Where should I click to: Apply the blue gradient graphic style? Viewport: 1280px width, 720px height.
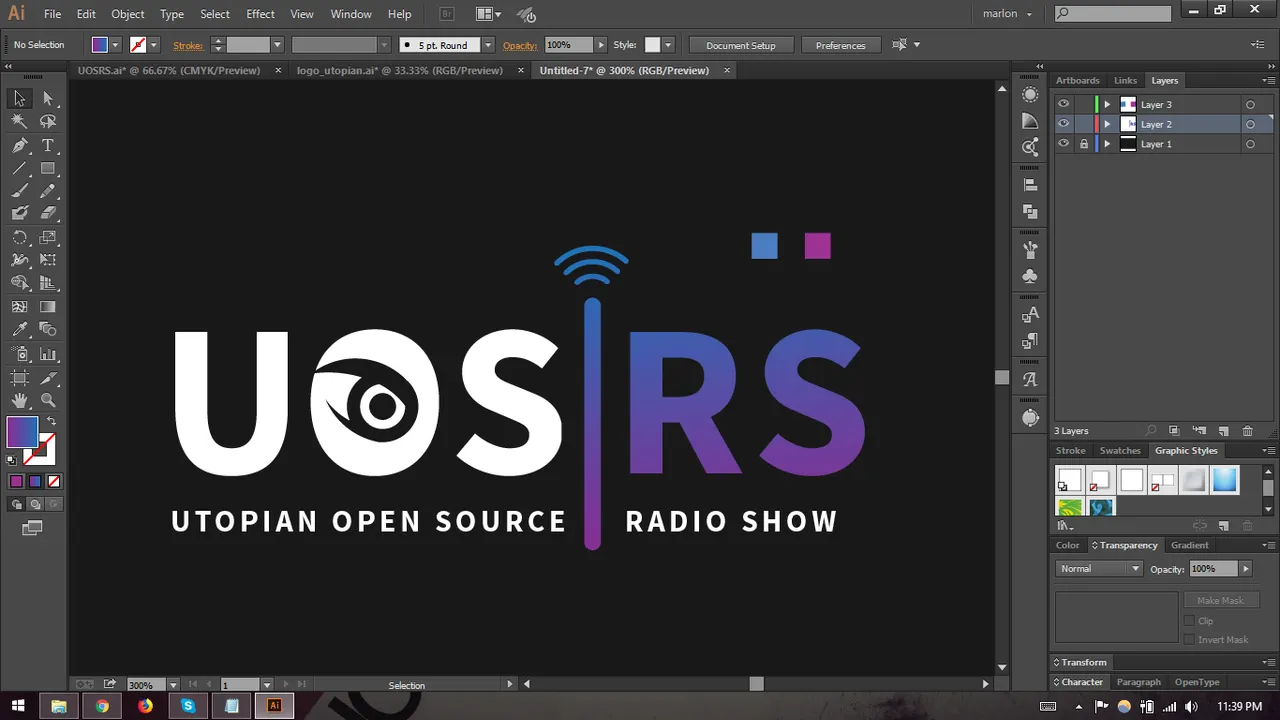(1225, 481)
